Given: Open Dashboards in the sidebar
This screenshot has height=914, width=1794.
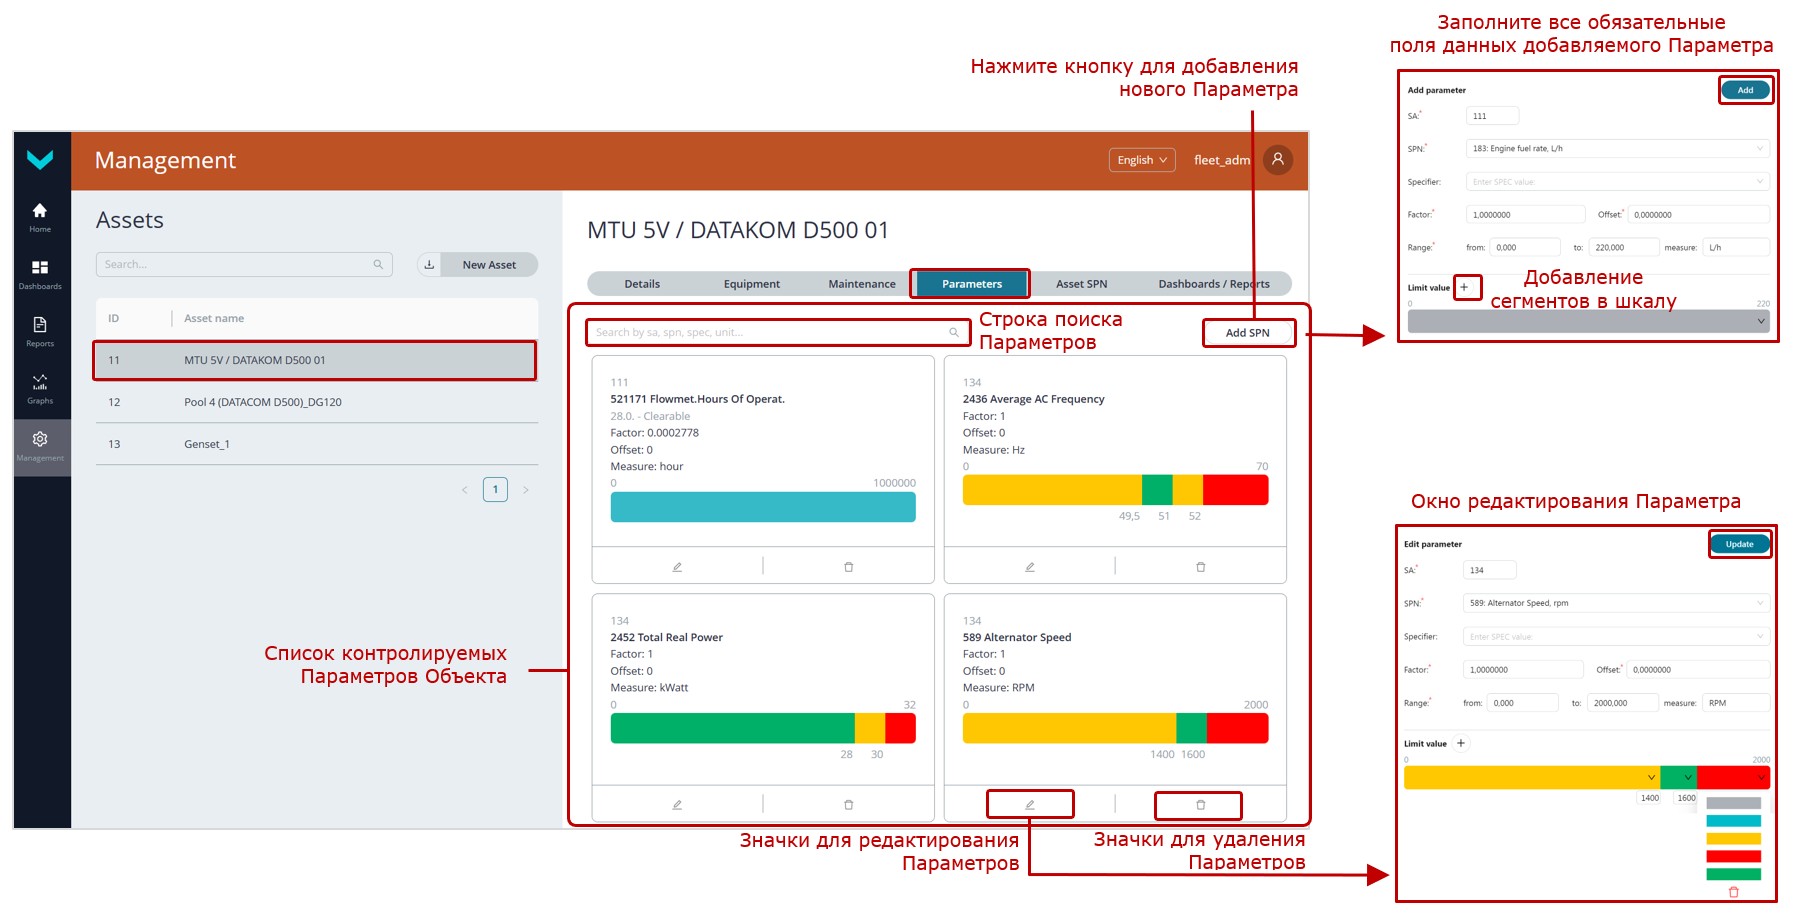Looking at the screenshot, I should pyautogui.click(x=40, y=273).
